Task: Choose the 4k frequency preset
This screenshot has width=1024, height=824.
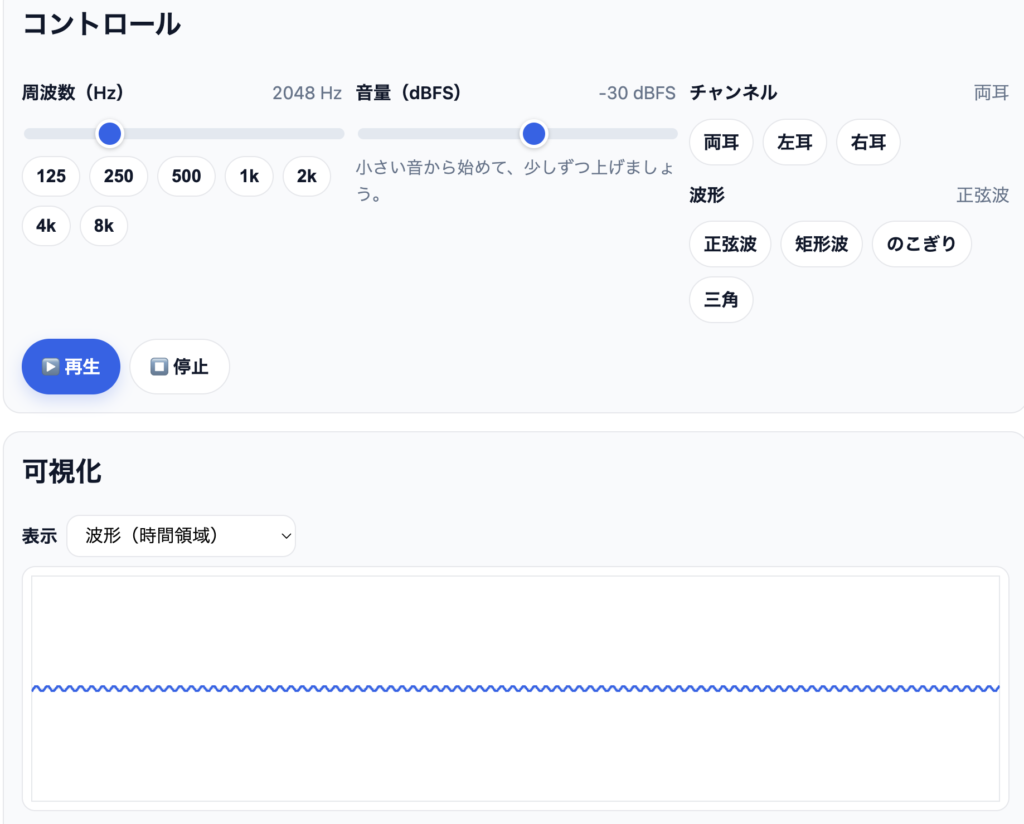Action: tap(46, 226)
